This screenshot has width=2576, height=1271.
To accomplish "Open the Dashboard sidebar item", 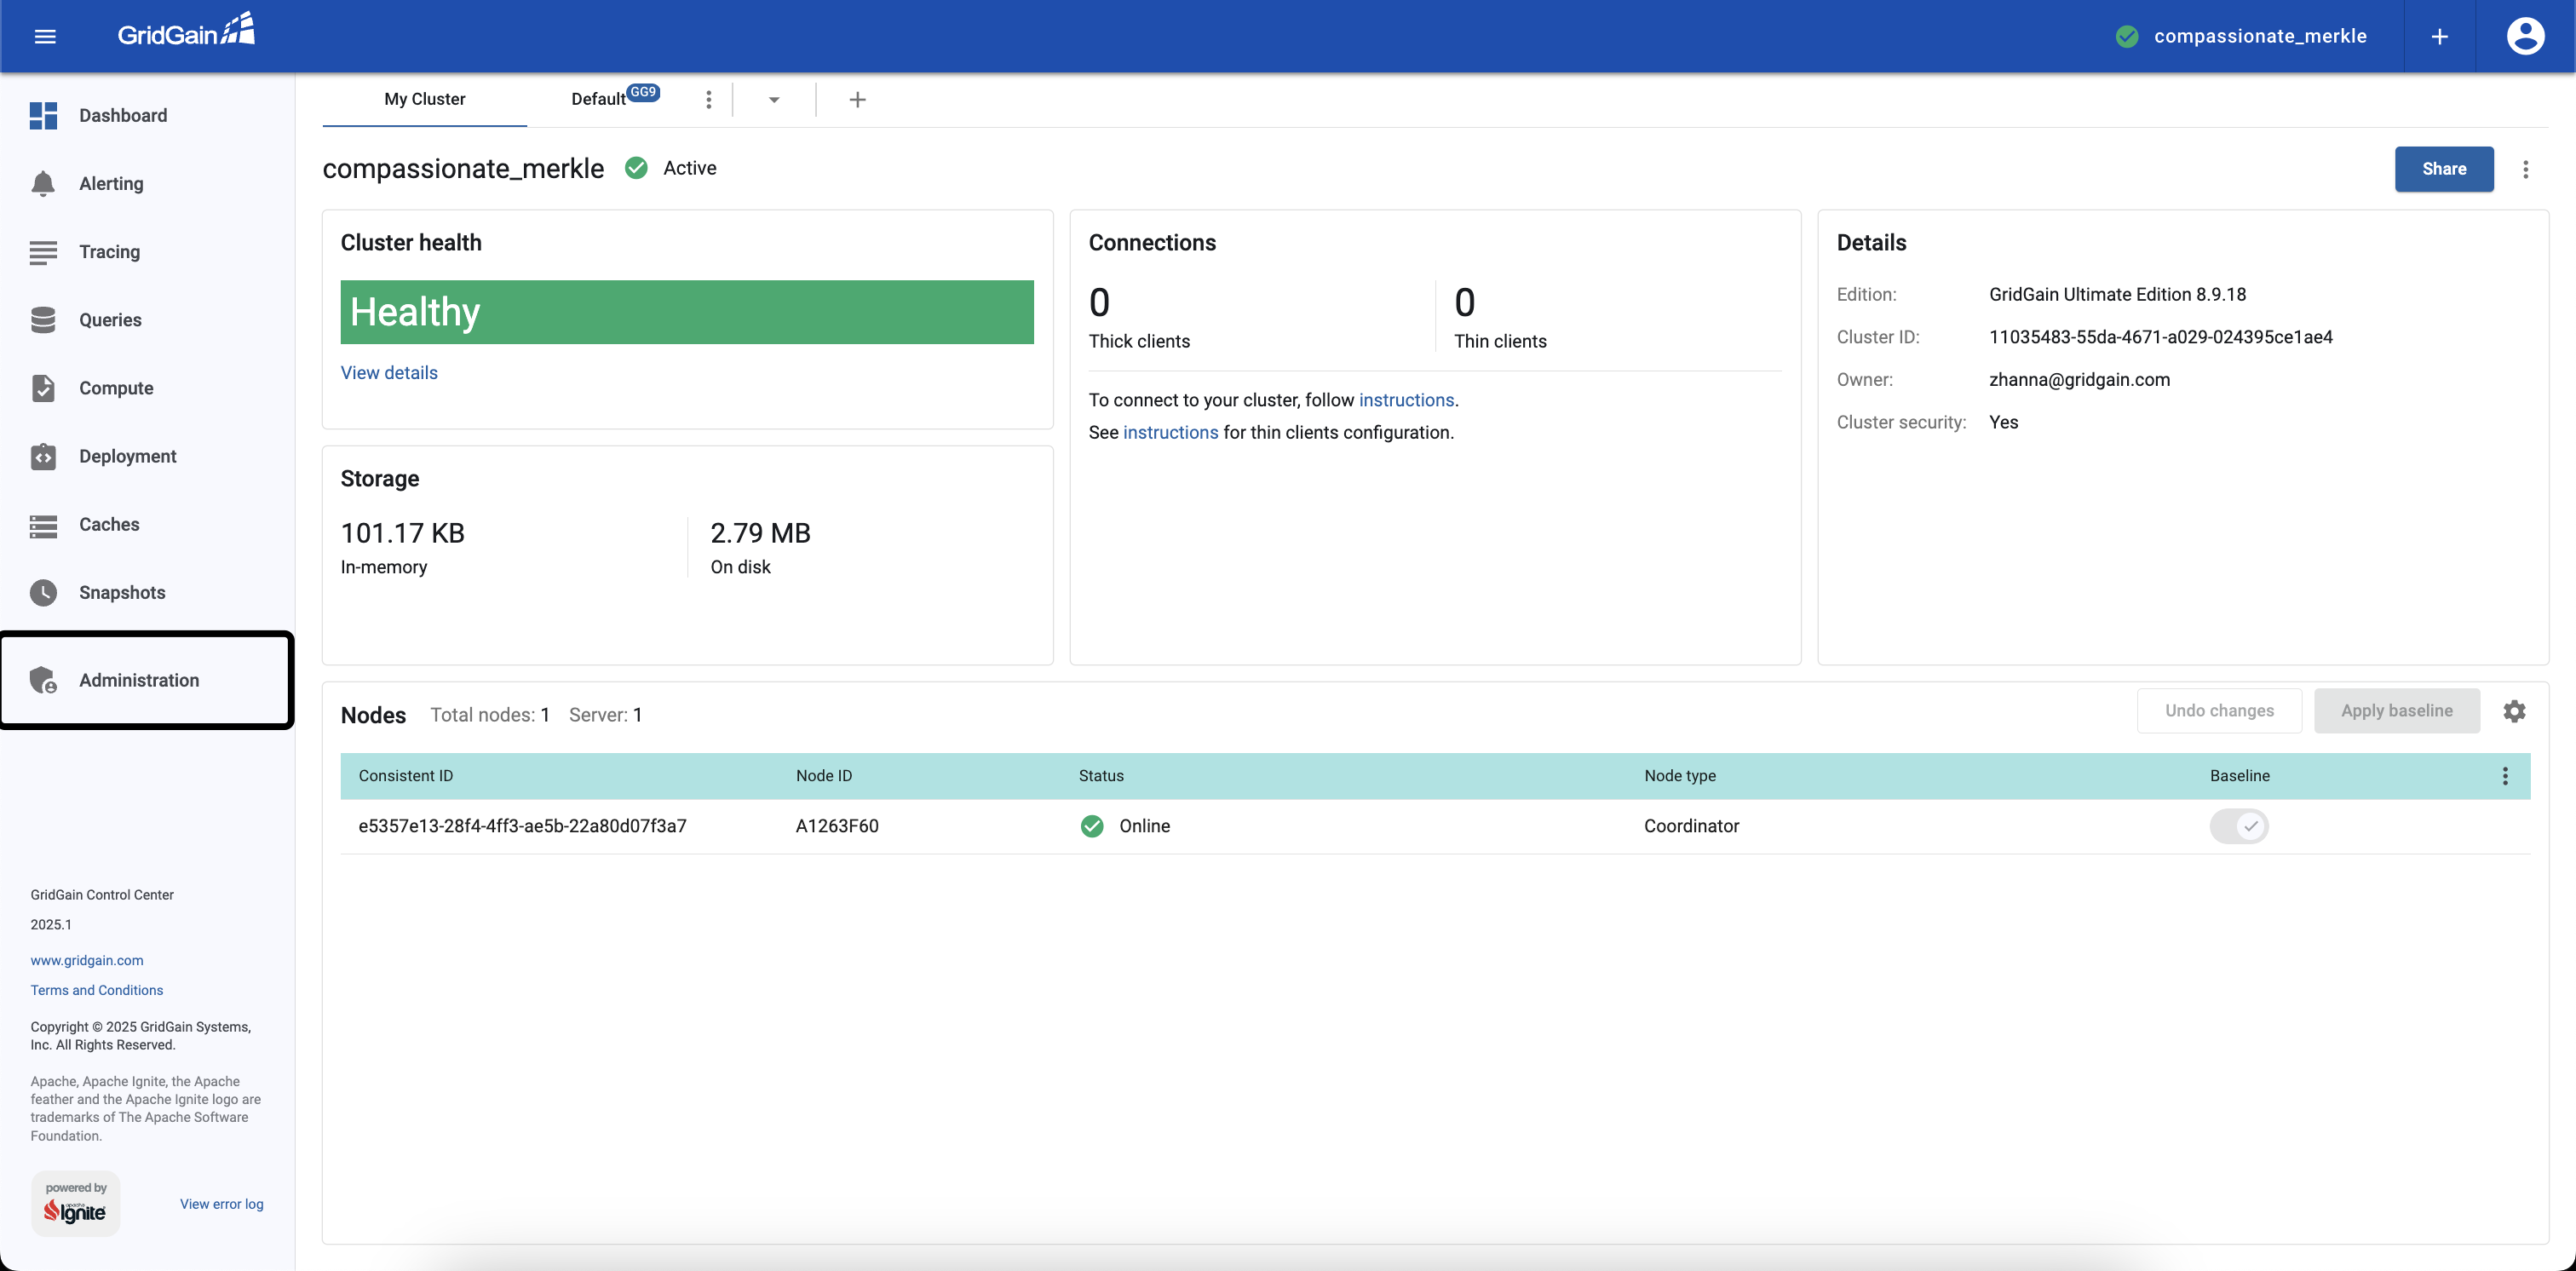I will click(x=147, y=115).
